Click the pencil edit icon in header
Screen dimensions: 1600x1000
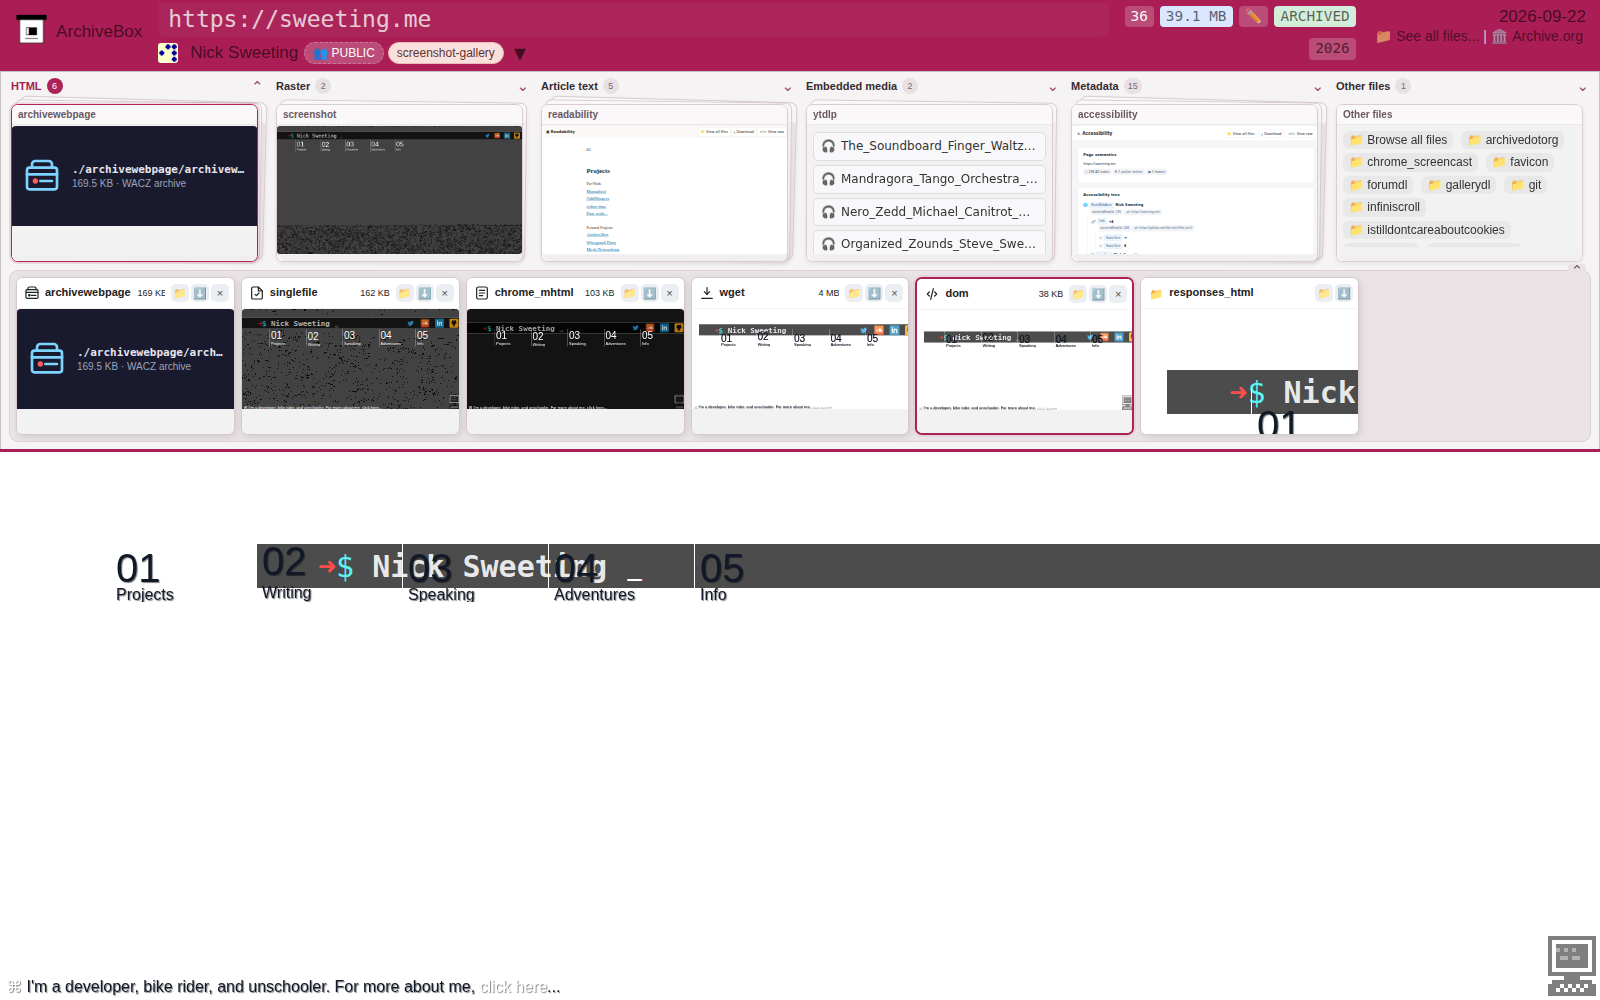[x=1253, y=16]
